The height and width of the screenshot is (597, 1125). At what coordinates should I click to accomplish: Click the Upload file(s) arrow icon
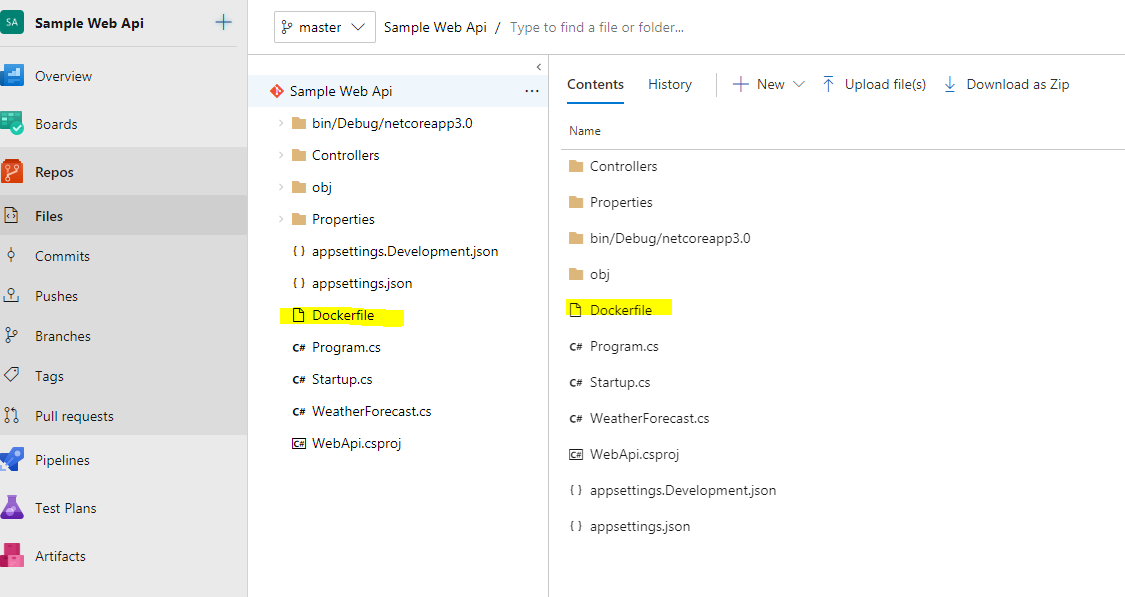pos(828,84)
